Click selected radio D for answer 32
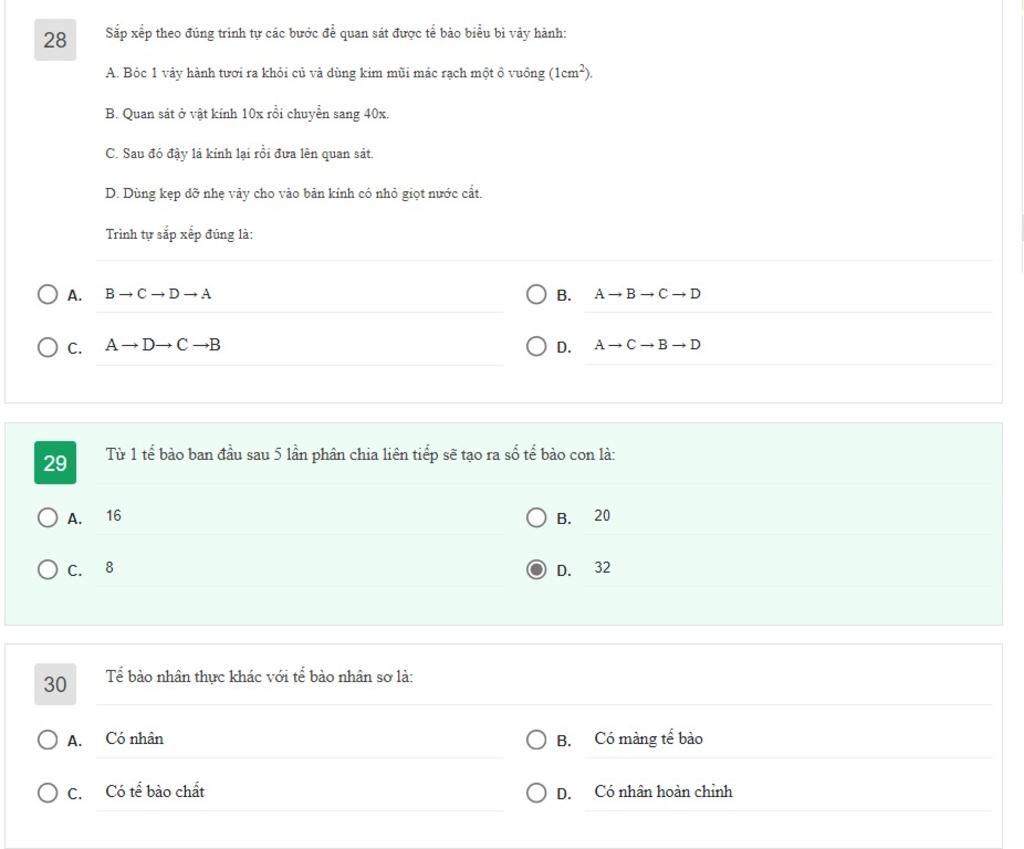1024x849 pixels. 536,569
